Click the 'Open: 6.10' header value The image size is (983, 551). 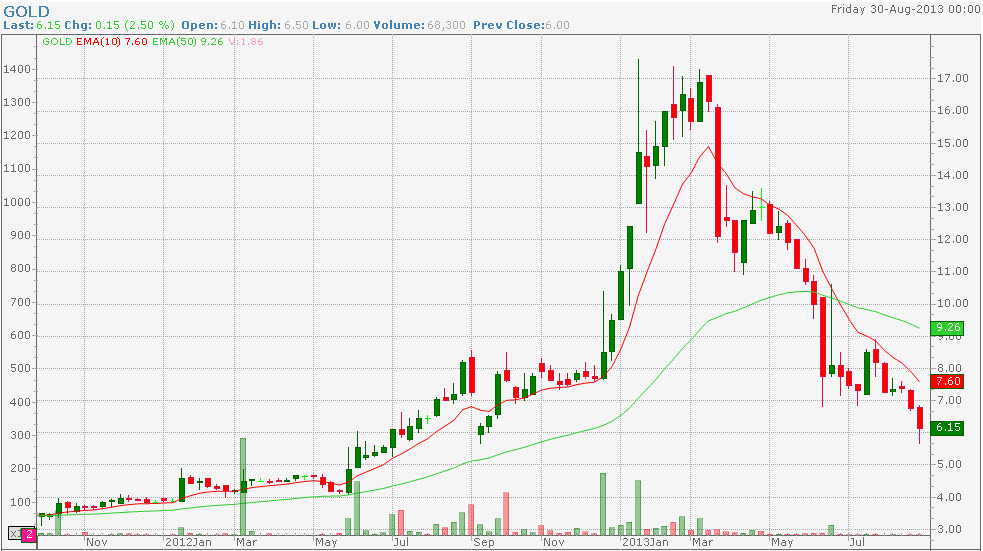click(x=213, y=25)
